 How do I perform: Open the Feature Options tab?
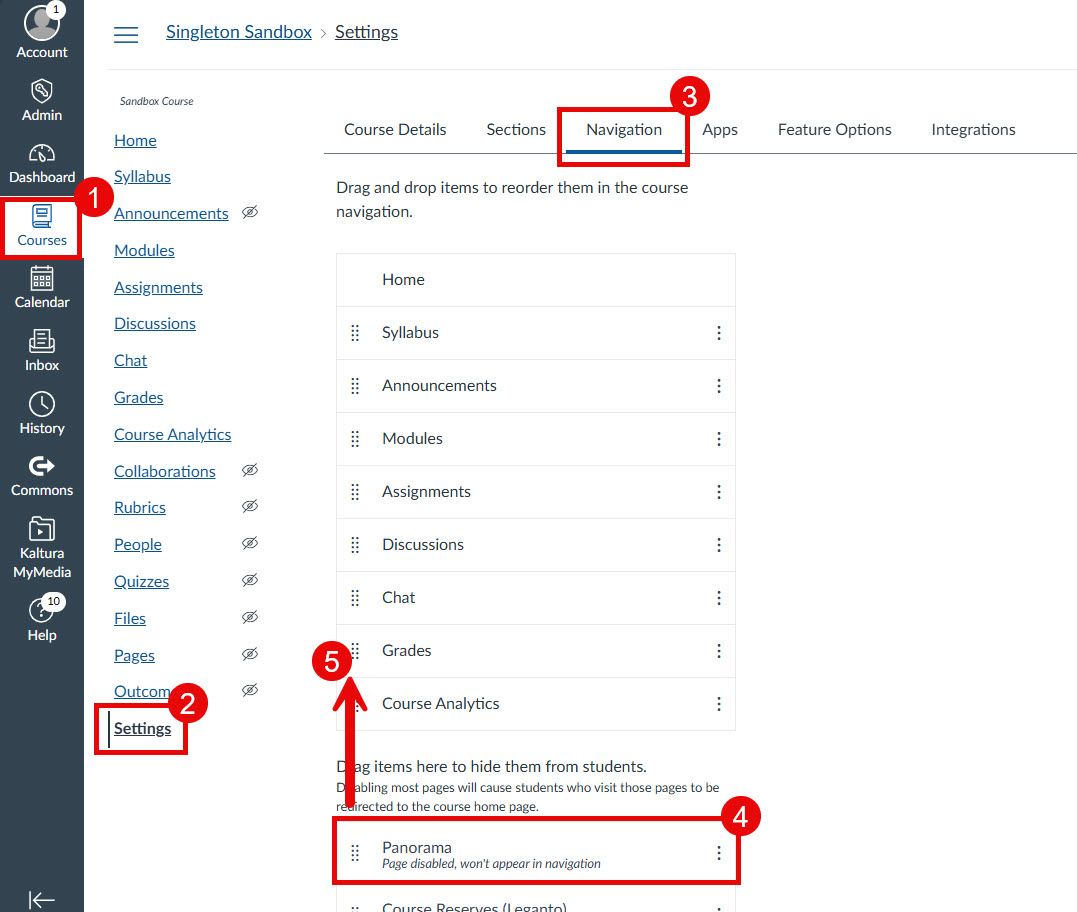(834, 129)
